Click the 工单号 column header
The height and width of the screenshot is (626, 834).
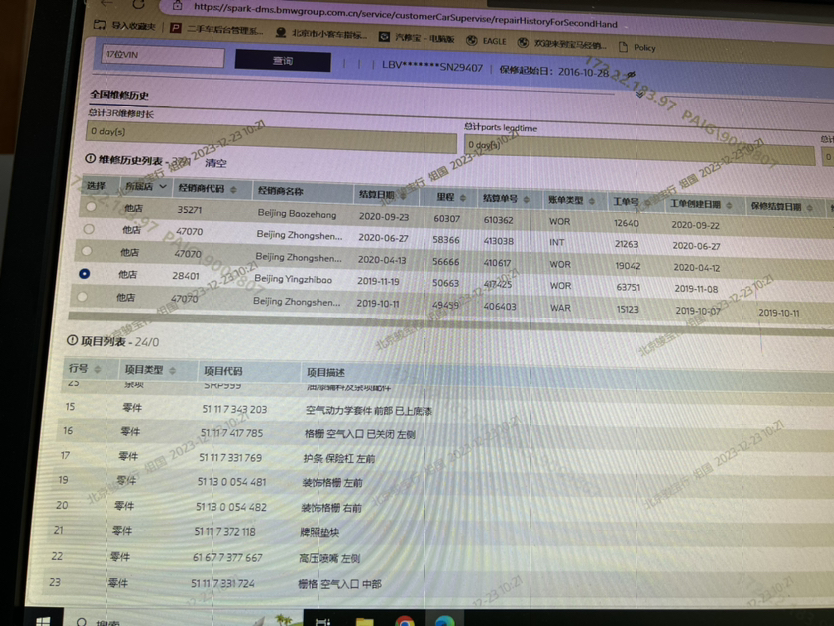[626, 202]
